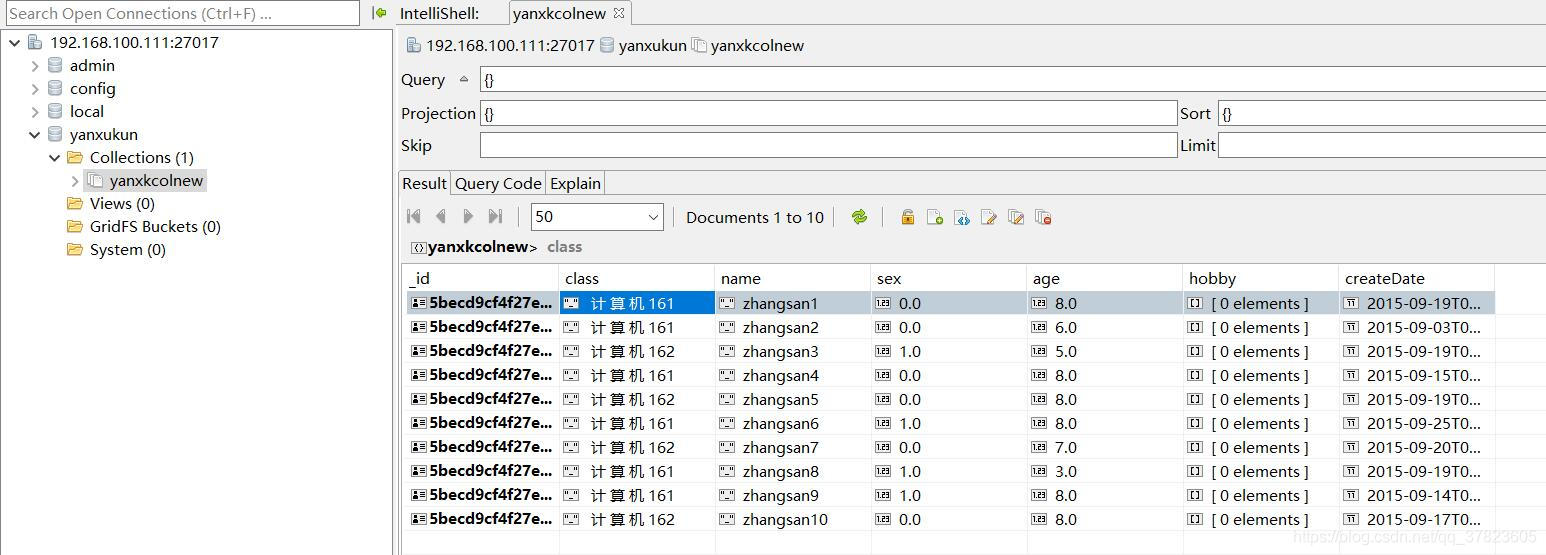The width and height of the screenshot is (1546, 555).
Task: Switch to the Result tab
Action: tap(424, 183)
